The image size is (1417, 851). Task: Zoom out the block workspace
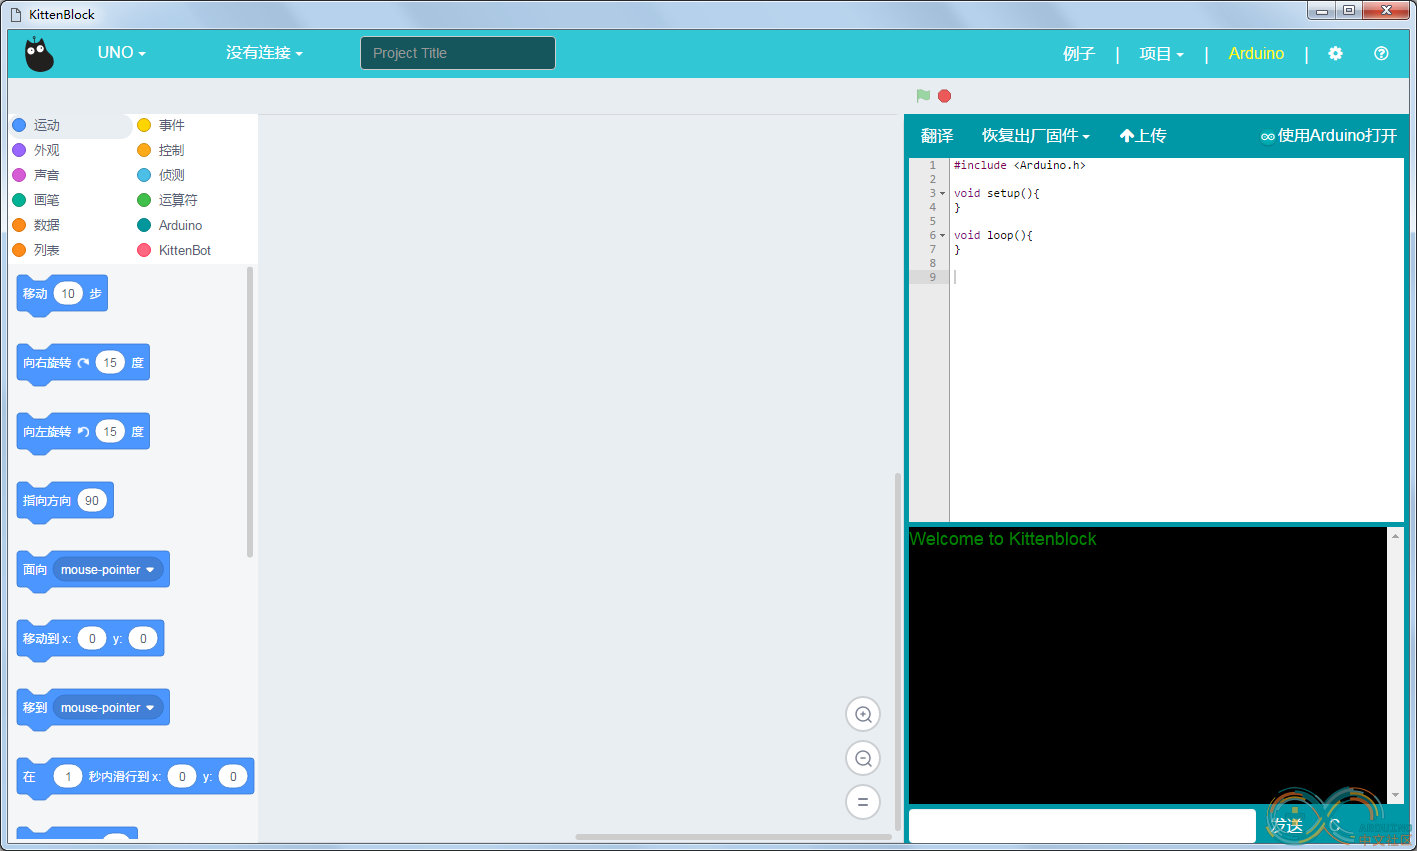[863, 758]
